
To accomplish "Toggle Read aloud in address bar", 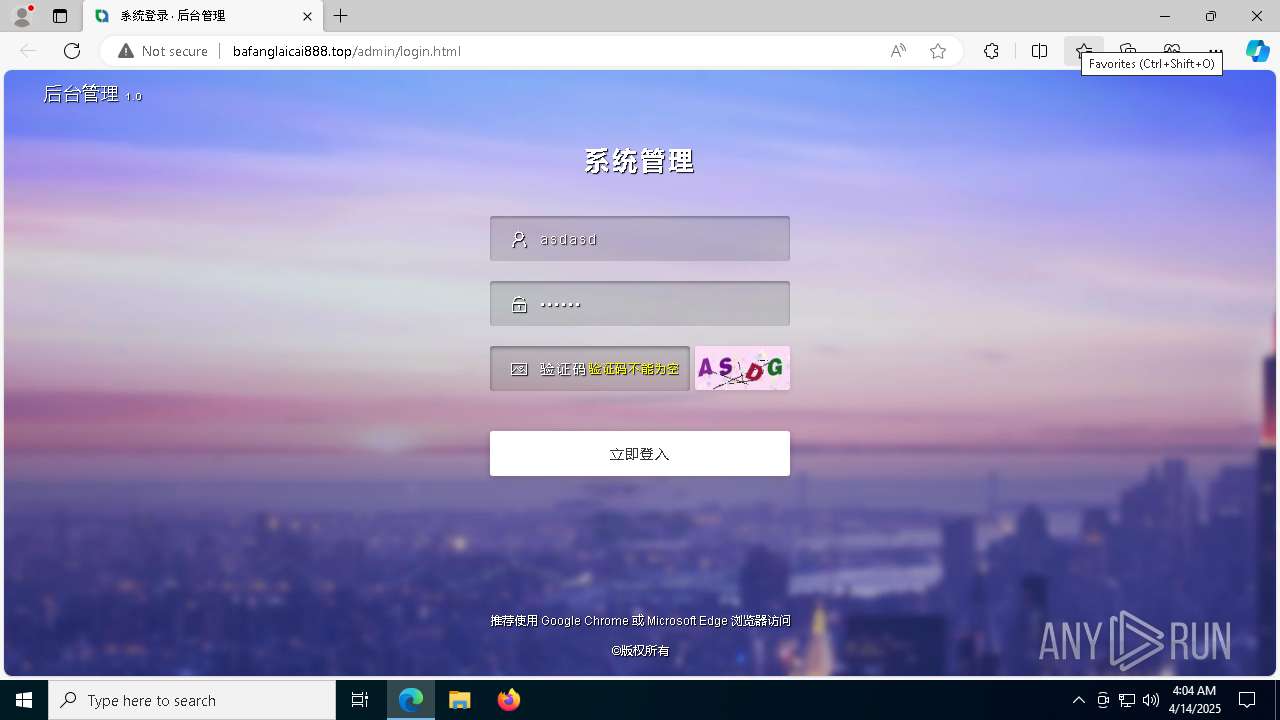I will 898,51.
